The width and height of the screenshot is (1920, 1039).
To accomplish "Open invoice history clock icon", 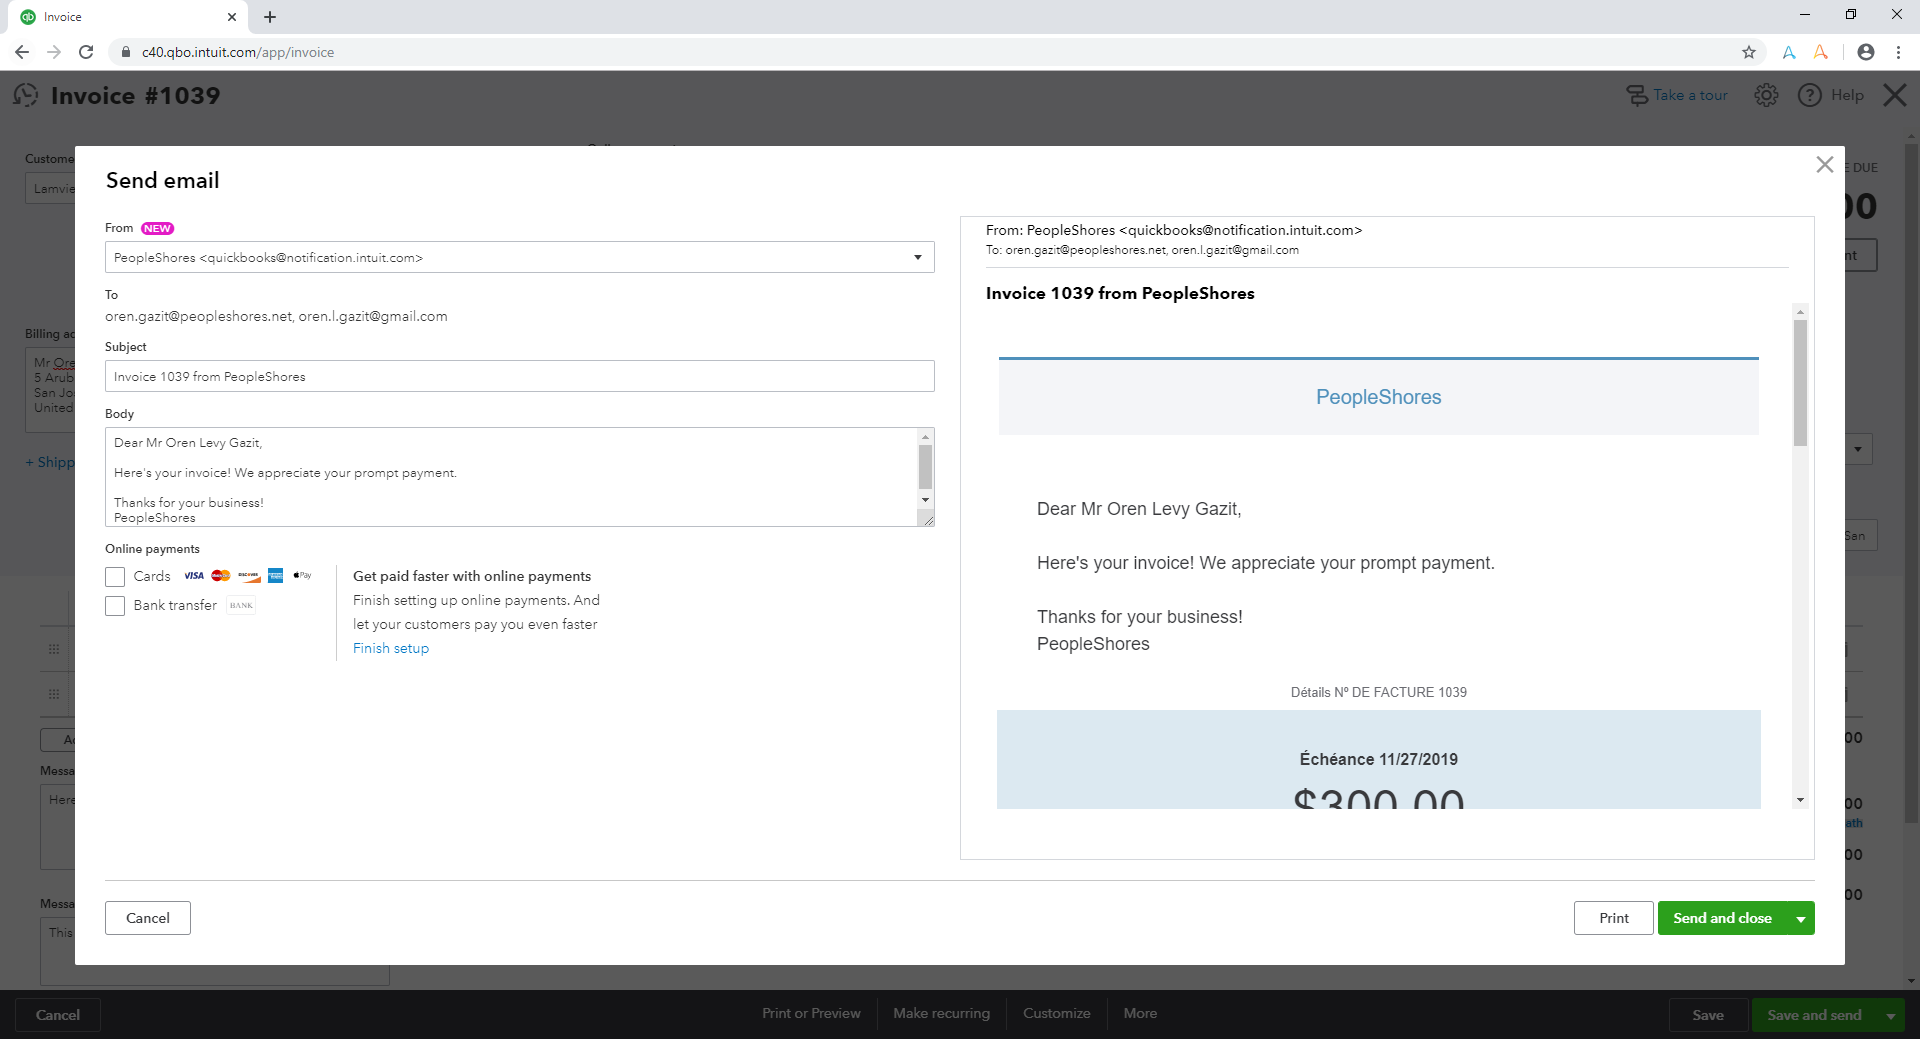I will pos(26,95).
